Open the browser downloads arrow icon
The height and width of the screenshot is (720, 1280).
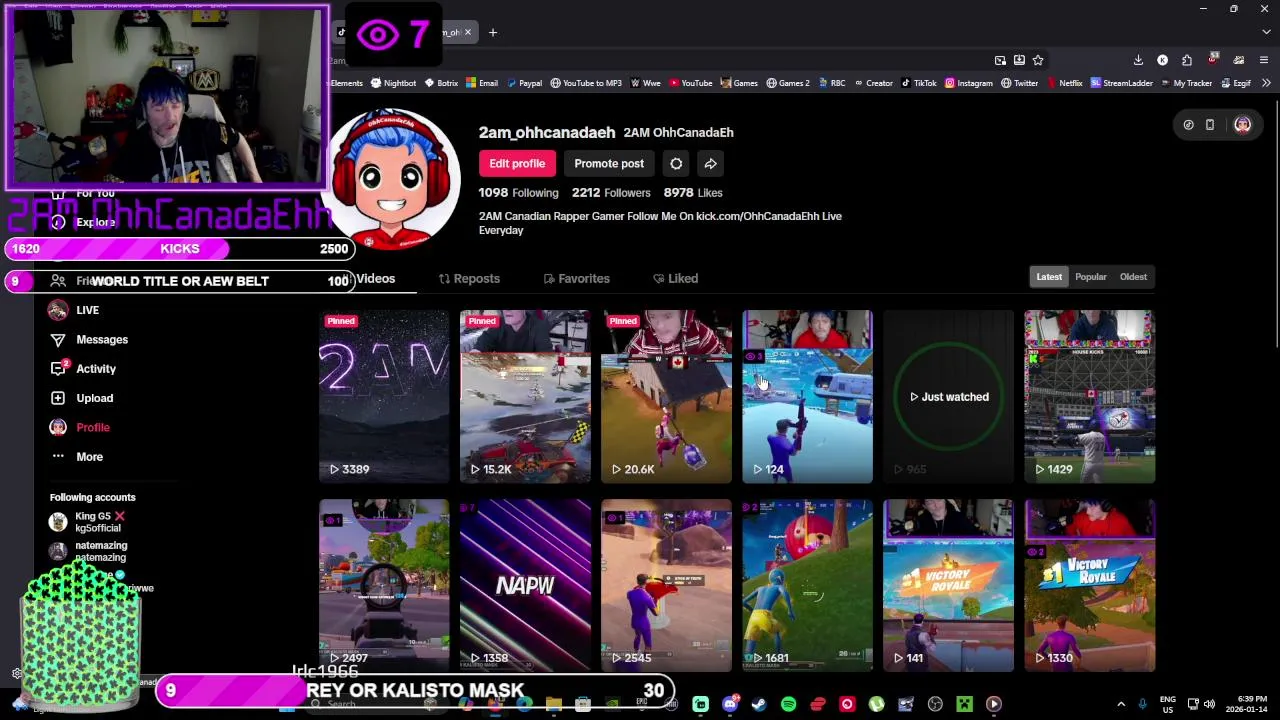pos(1138,60)
